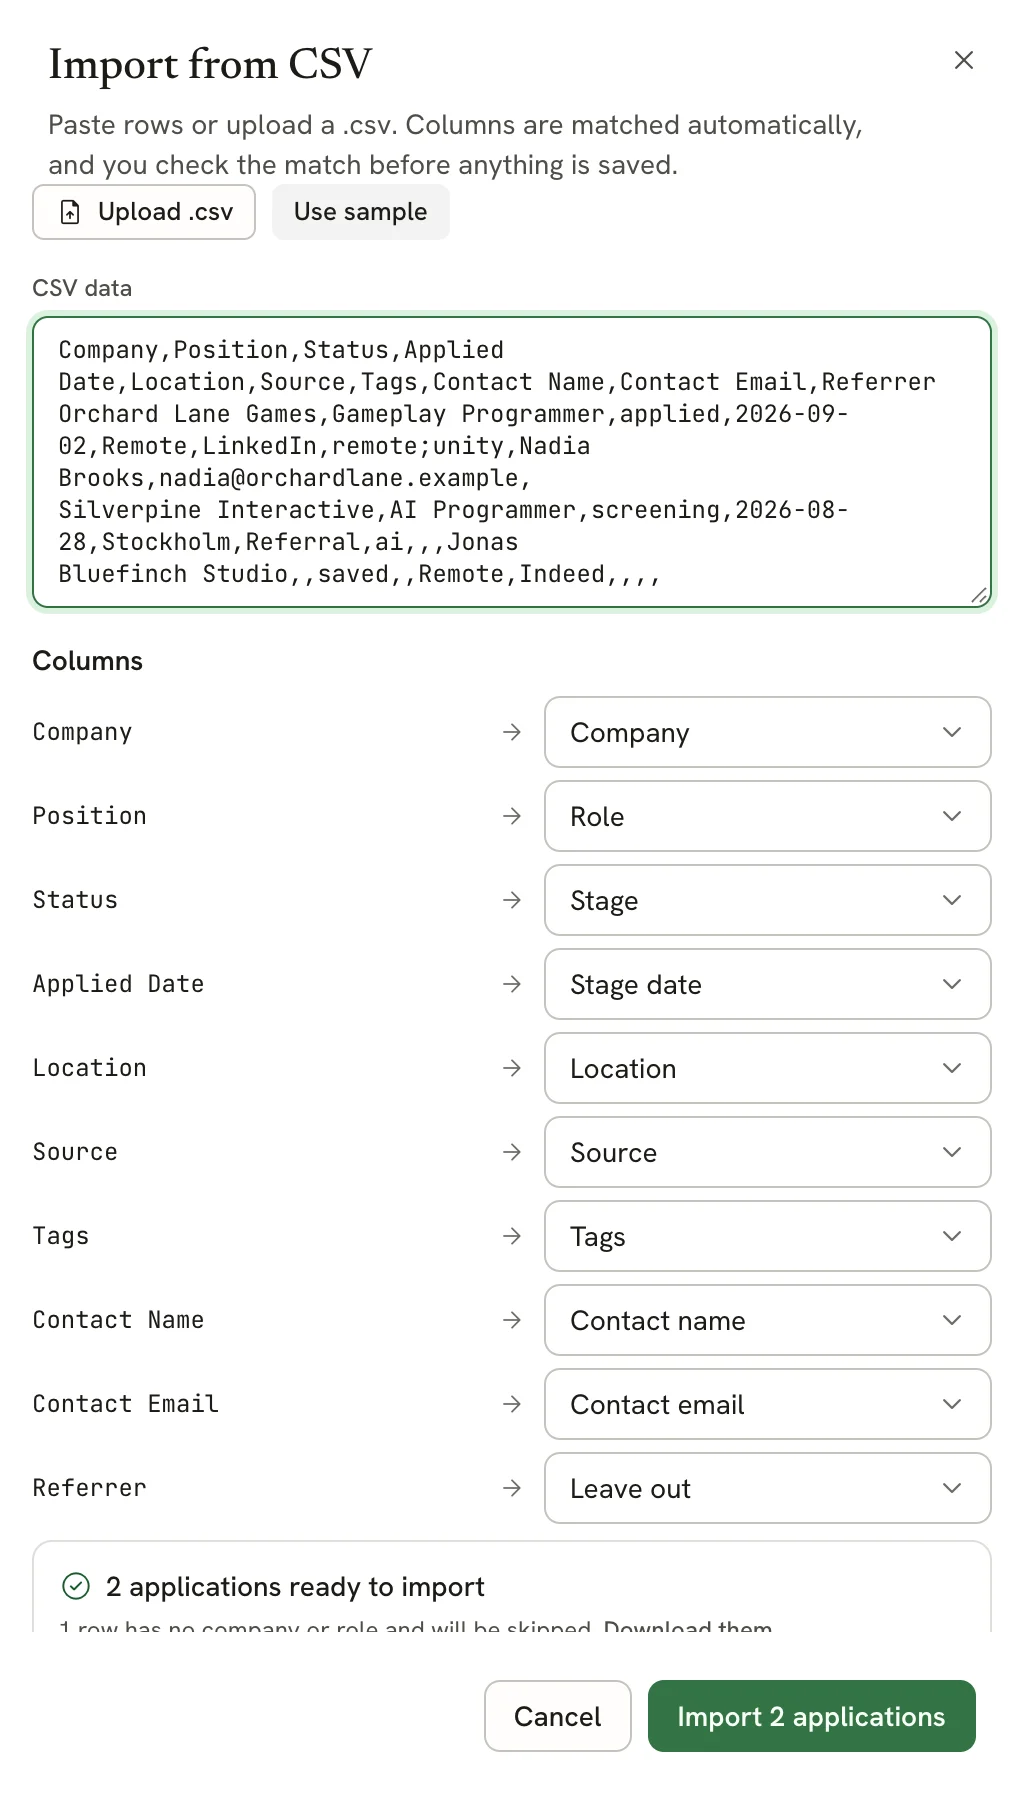
Task: Open the Source column mapping dropdown
Action: pyautogui.click(x=768, y=1152)
